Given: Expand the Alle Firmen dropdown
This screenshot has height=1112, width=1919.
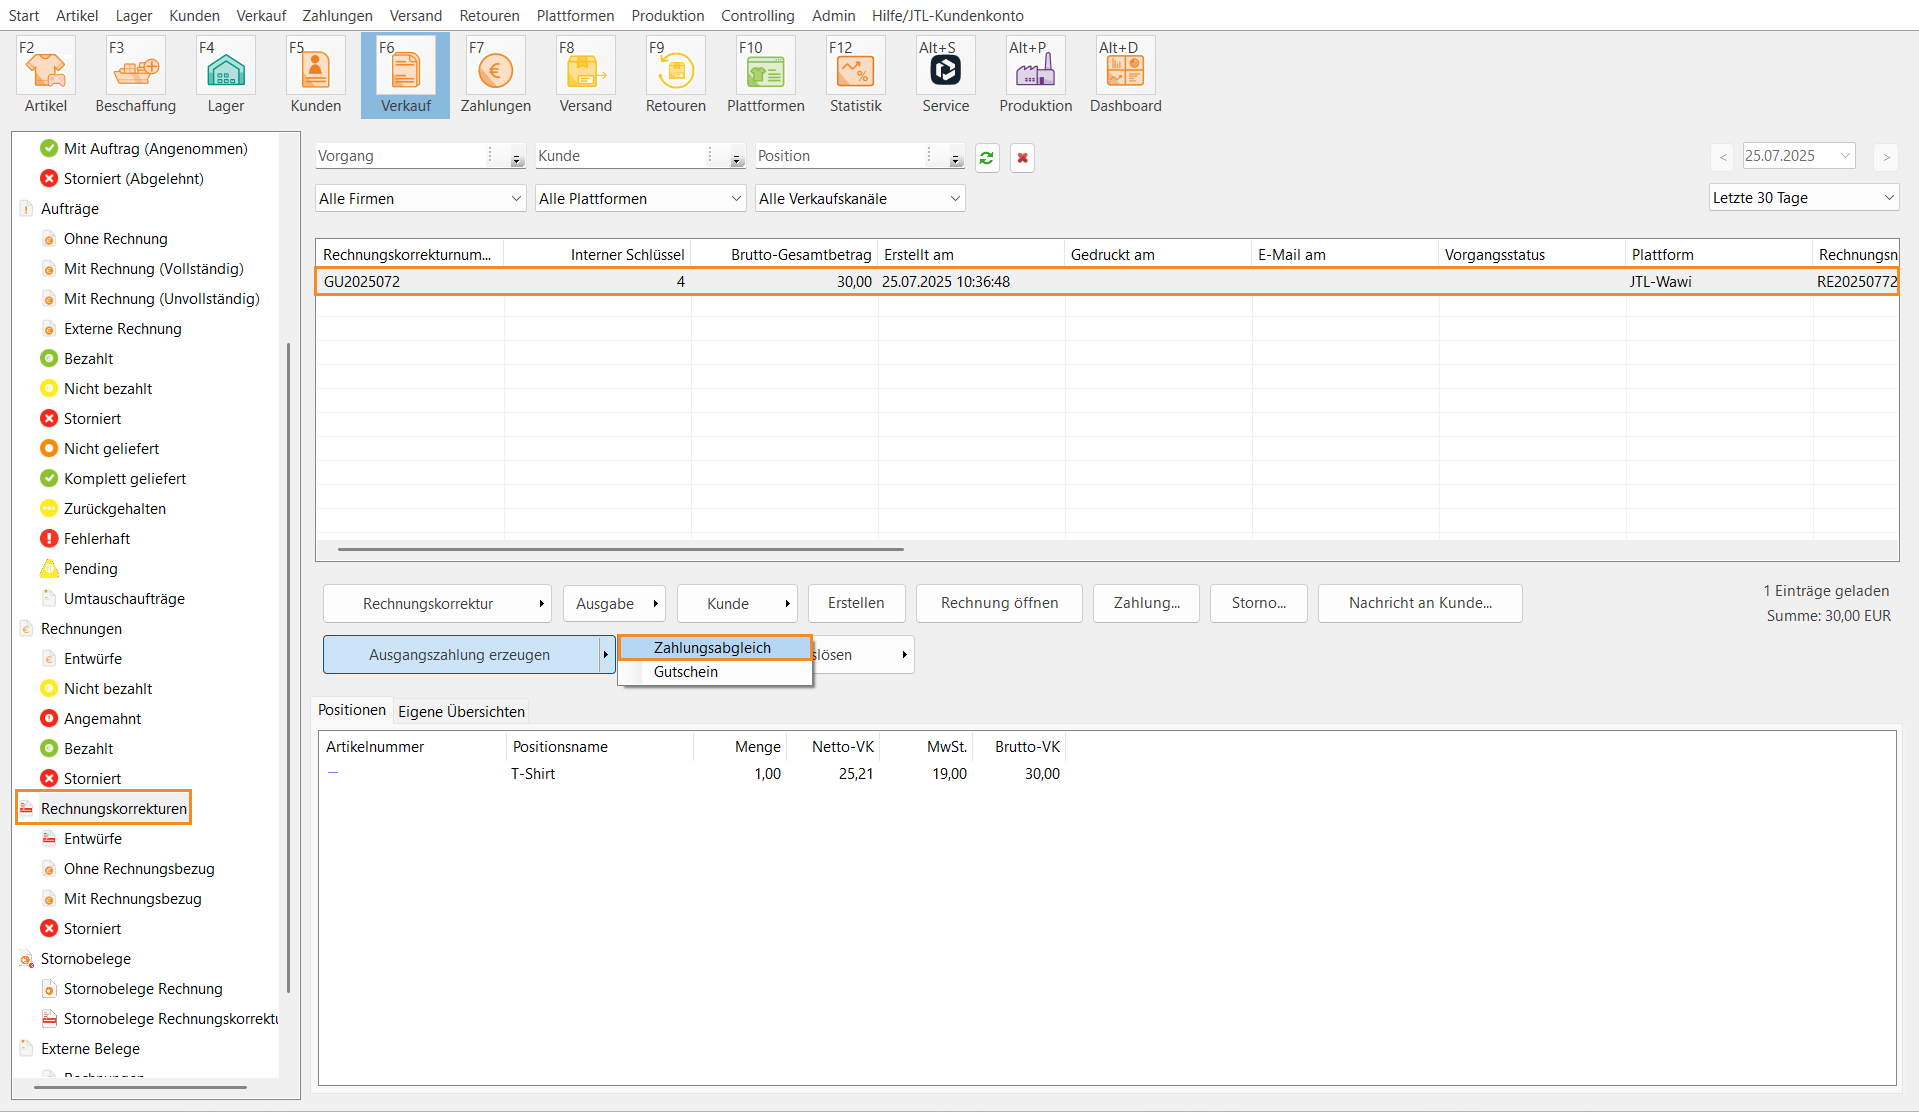Looking at the screenshot, I should [x=420, y=199].
